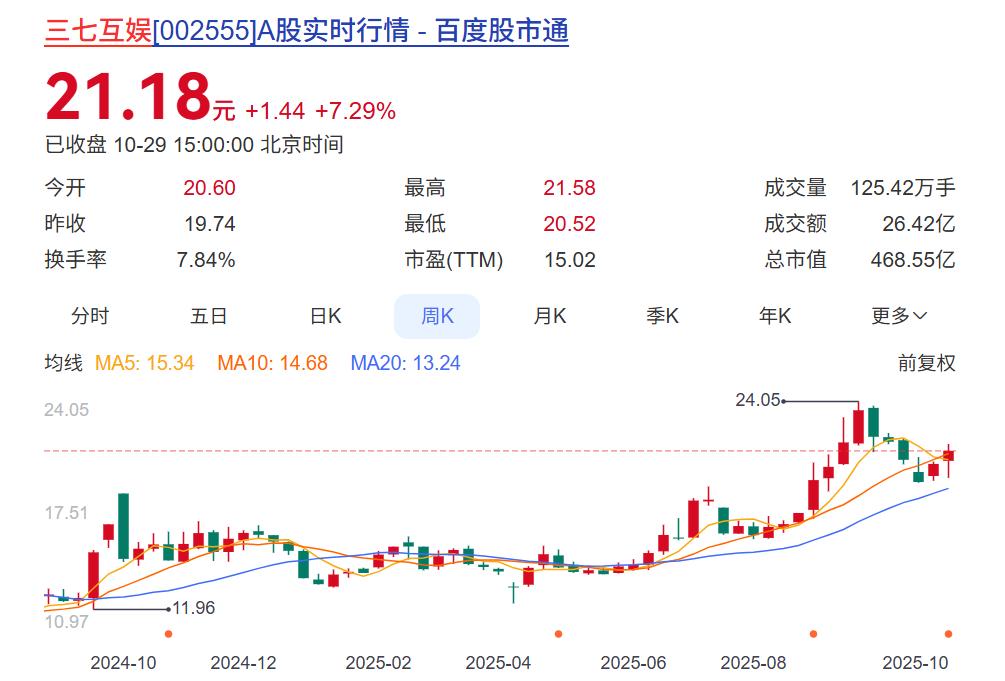Toggle the MA20 moving average label
This screenshot has height=681, width=1005.
pyautogui.click(x=405, y=363)
